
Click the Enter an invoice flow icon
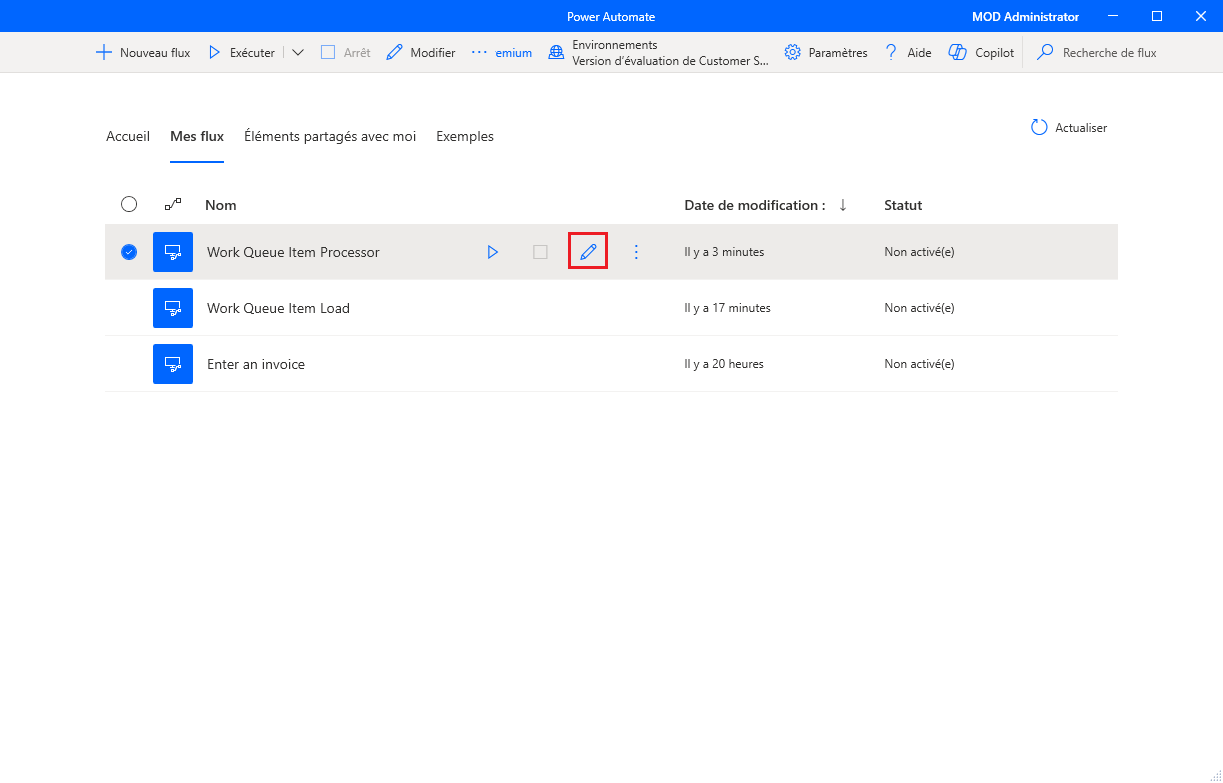coord(173,364)
